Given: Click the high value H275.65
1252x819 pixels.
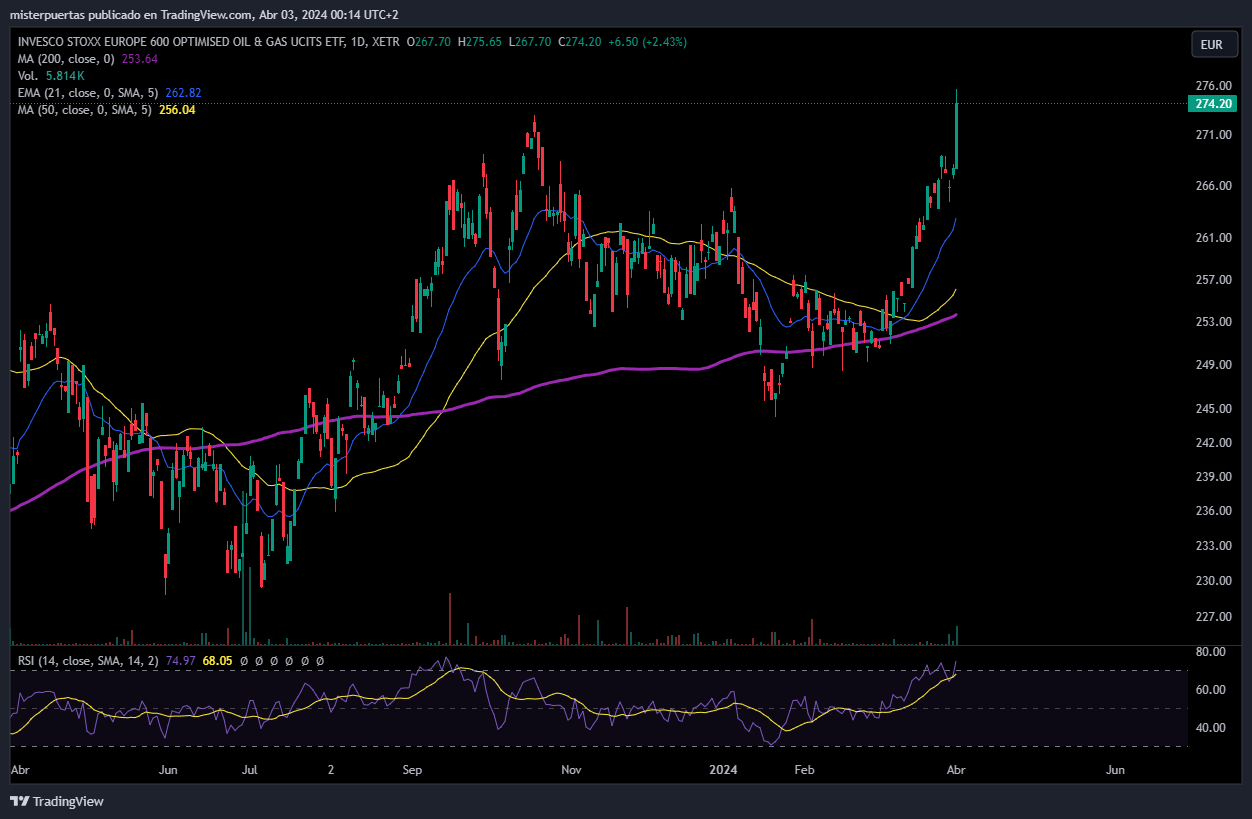Looking at the screenshot, I should point(480,42).
